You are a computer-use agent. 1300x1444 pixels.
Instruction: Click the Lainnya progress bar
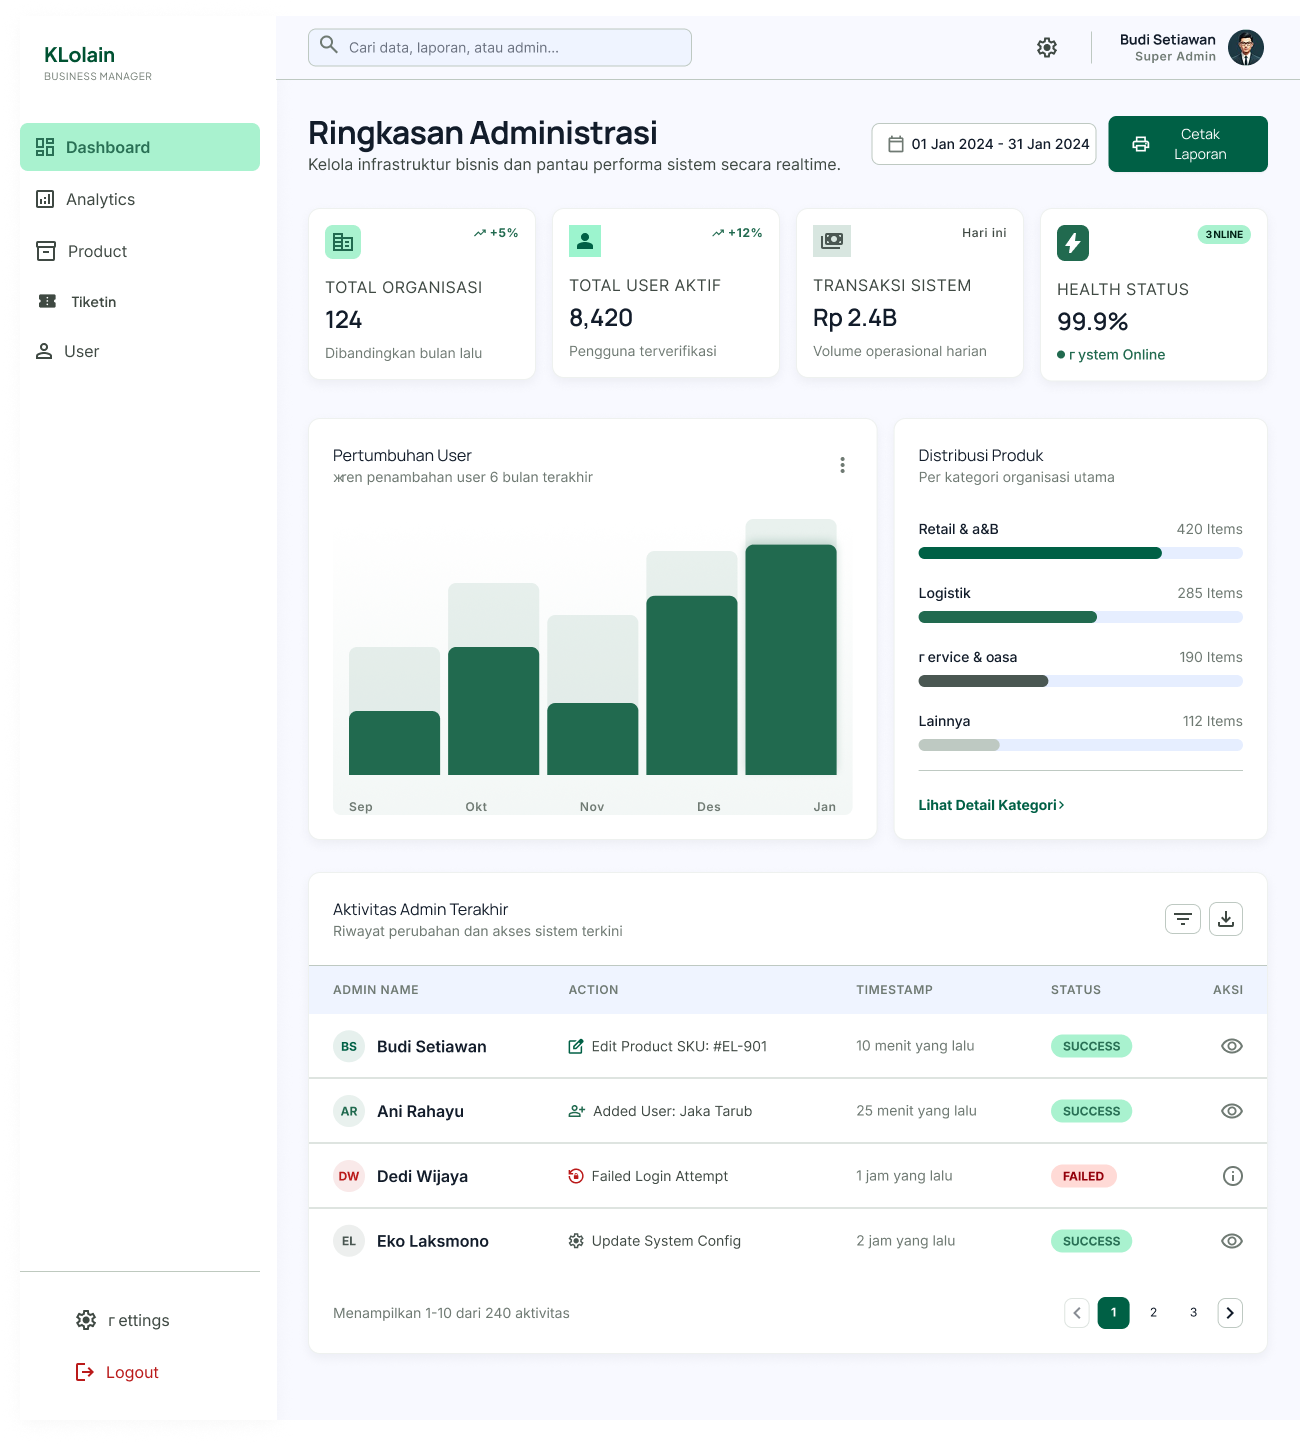point(1080,745)
